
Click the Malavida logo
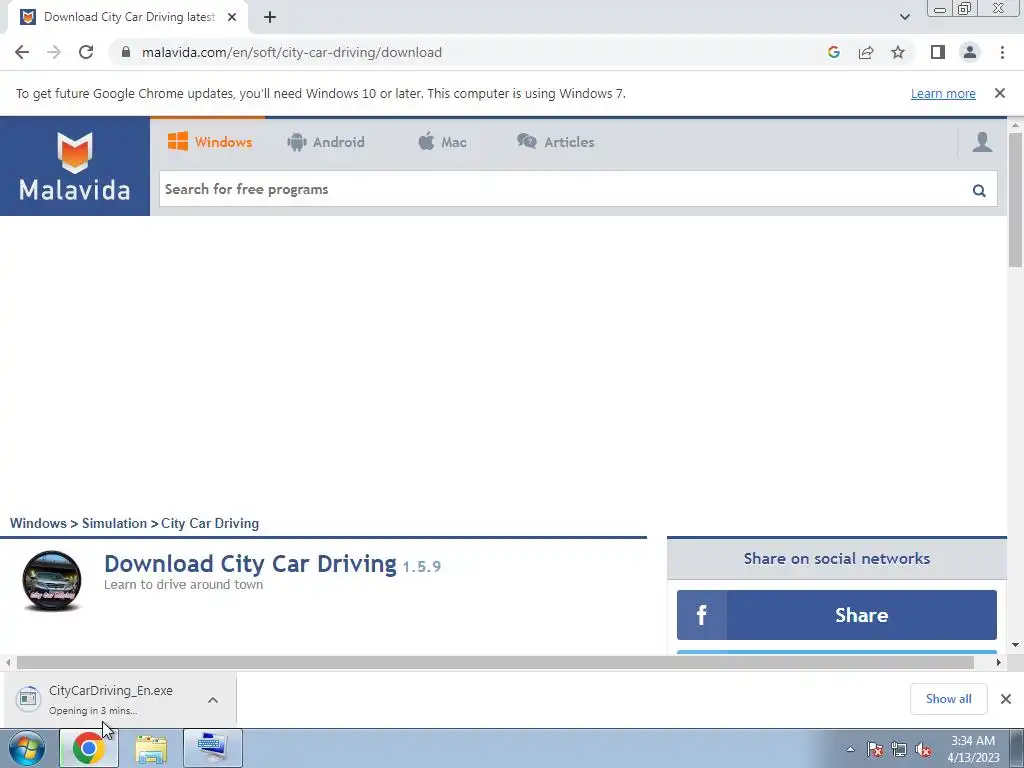(74, 166)
